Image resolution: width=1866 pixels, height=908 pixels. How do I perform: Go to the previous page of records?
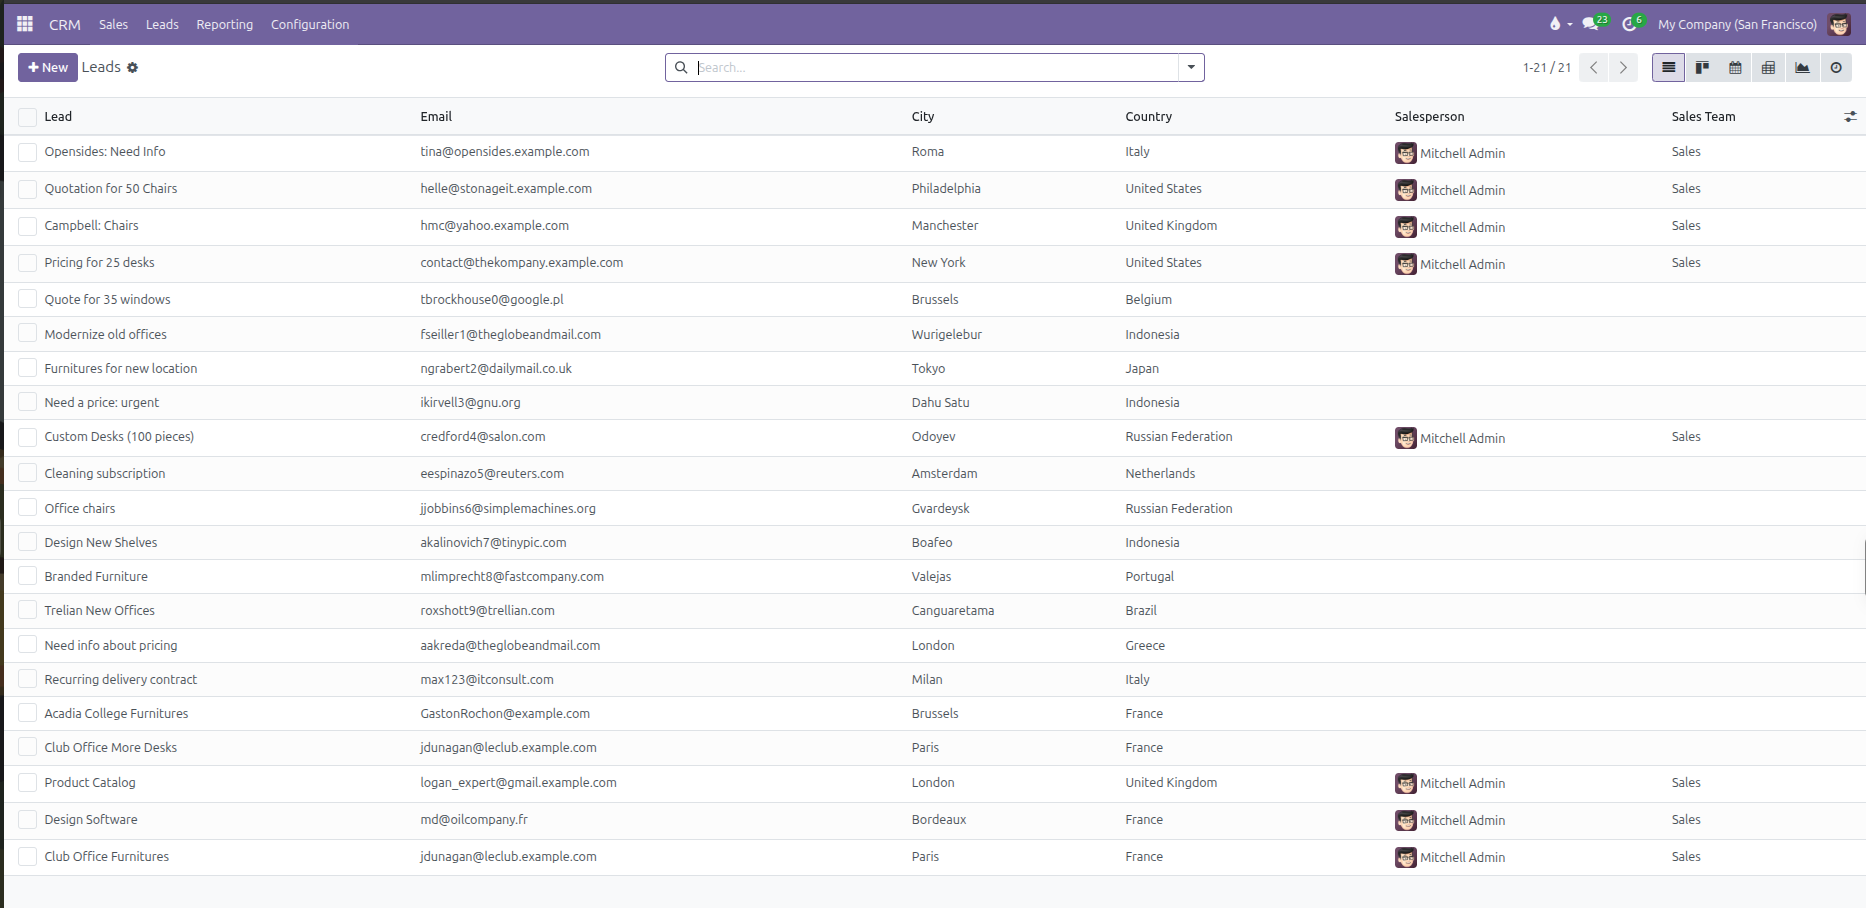pyautogui.click(x=1594, y=68)
